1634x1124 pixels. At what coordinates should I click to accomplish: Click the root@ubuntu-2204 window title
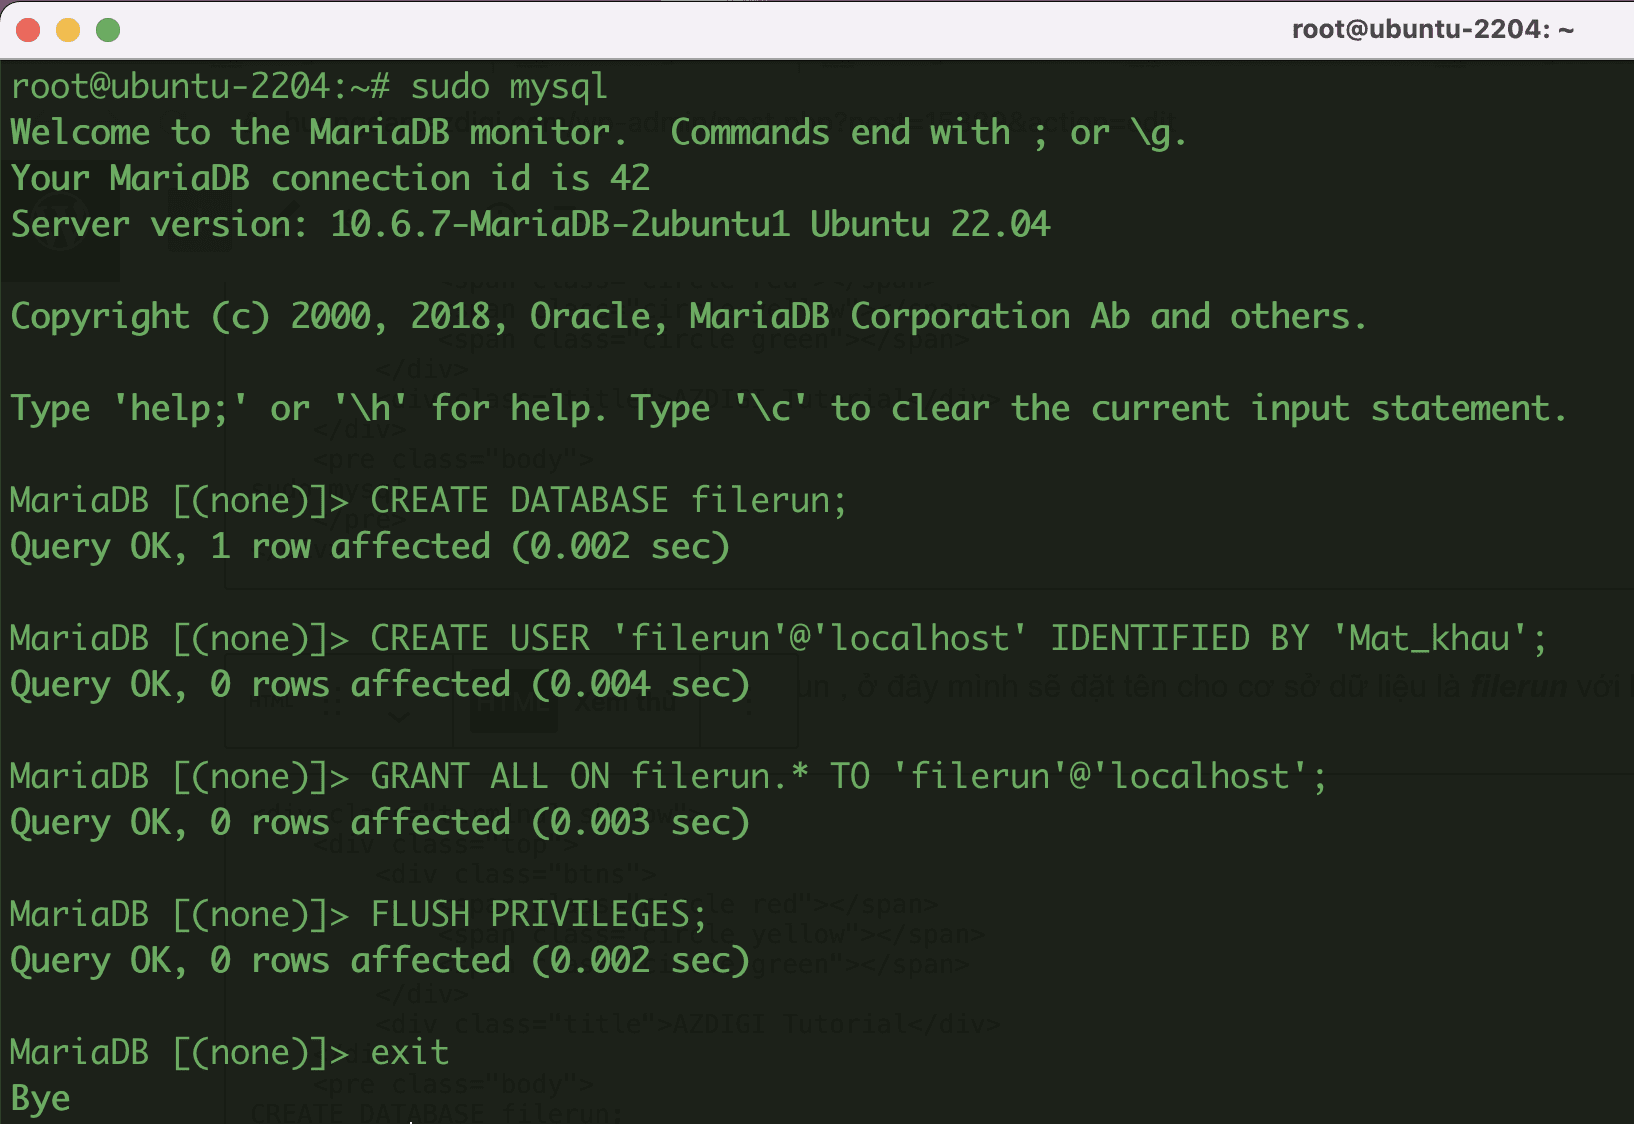pos(1432,29)
